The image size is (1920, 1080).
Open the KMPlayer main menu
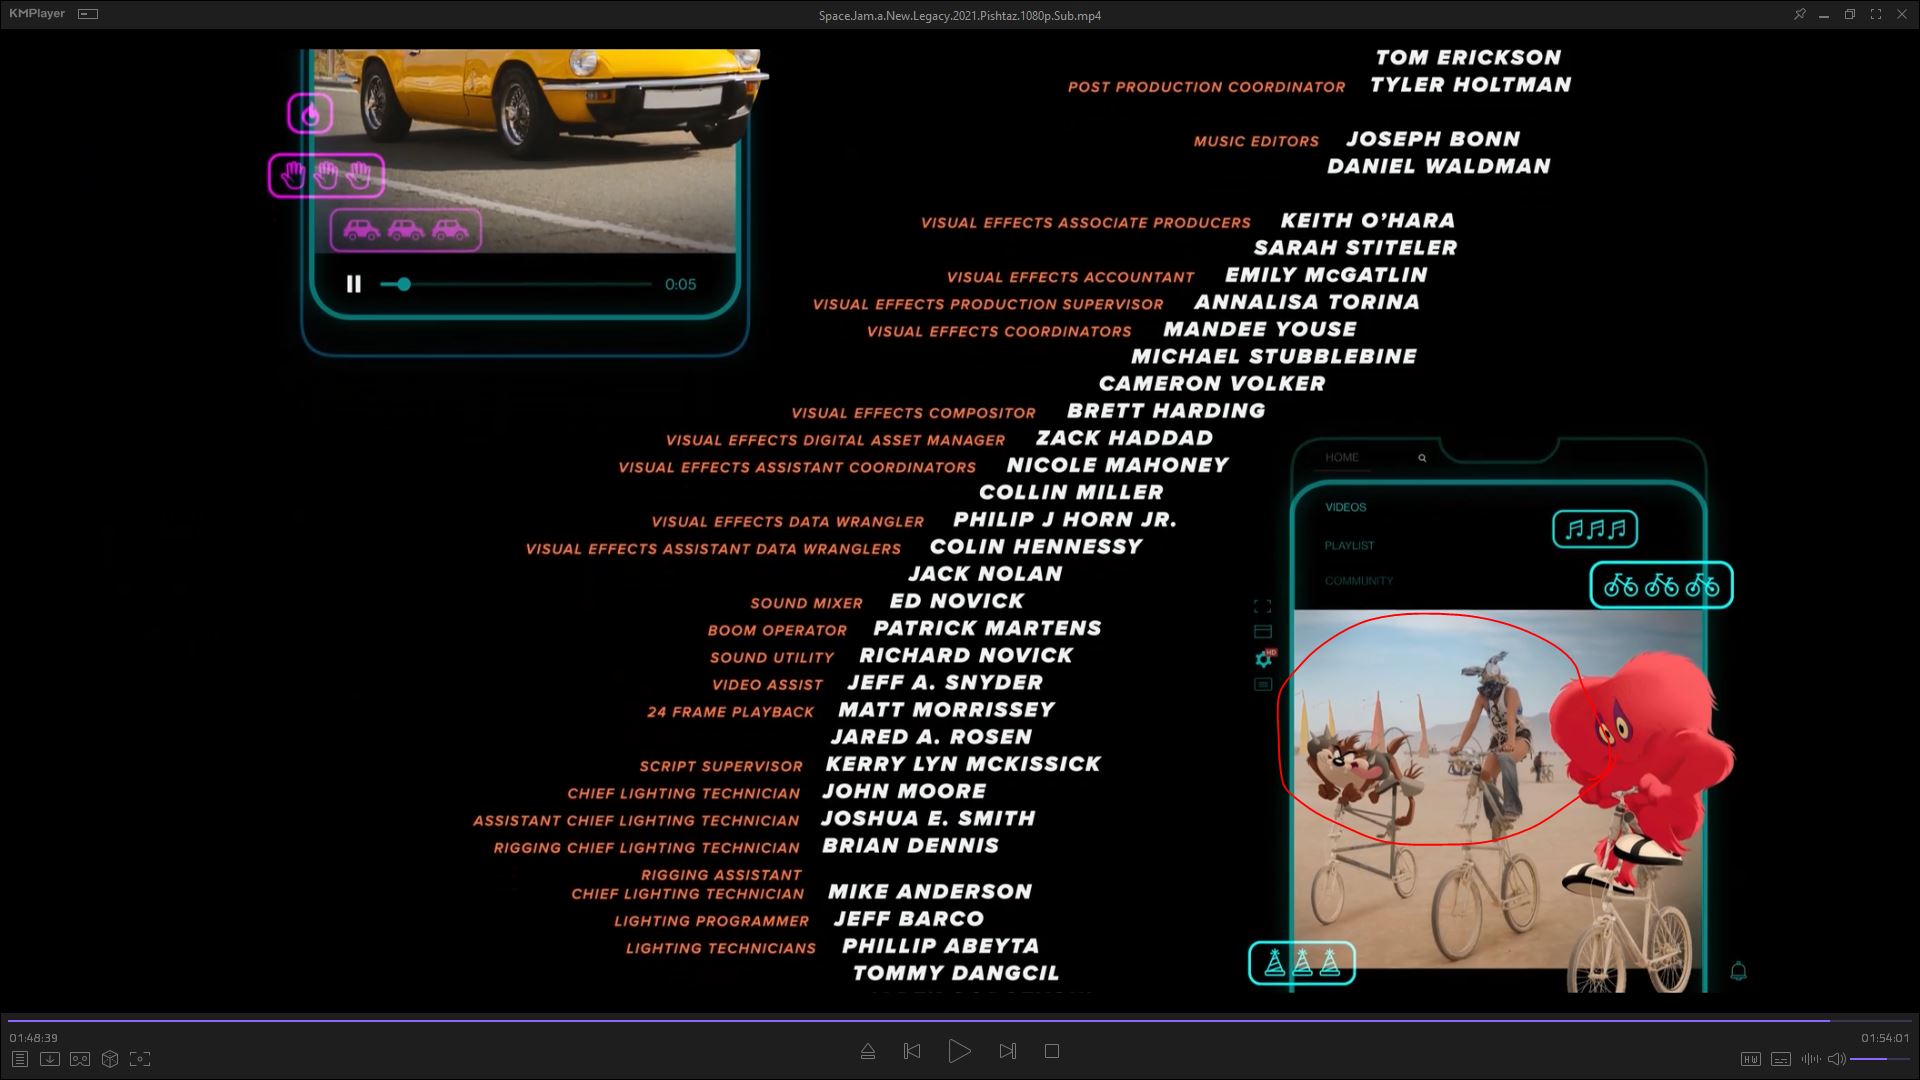click(37, 14)
